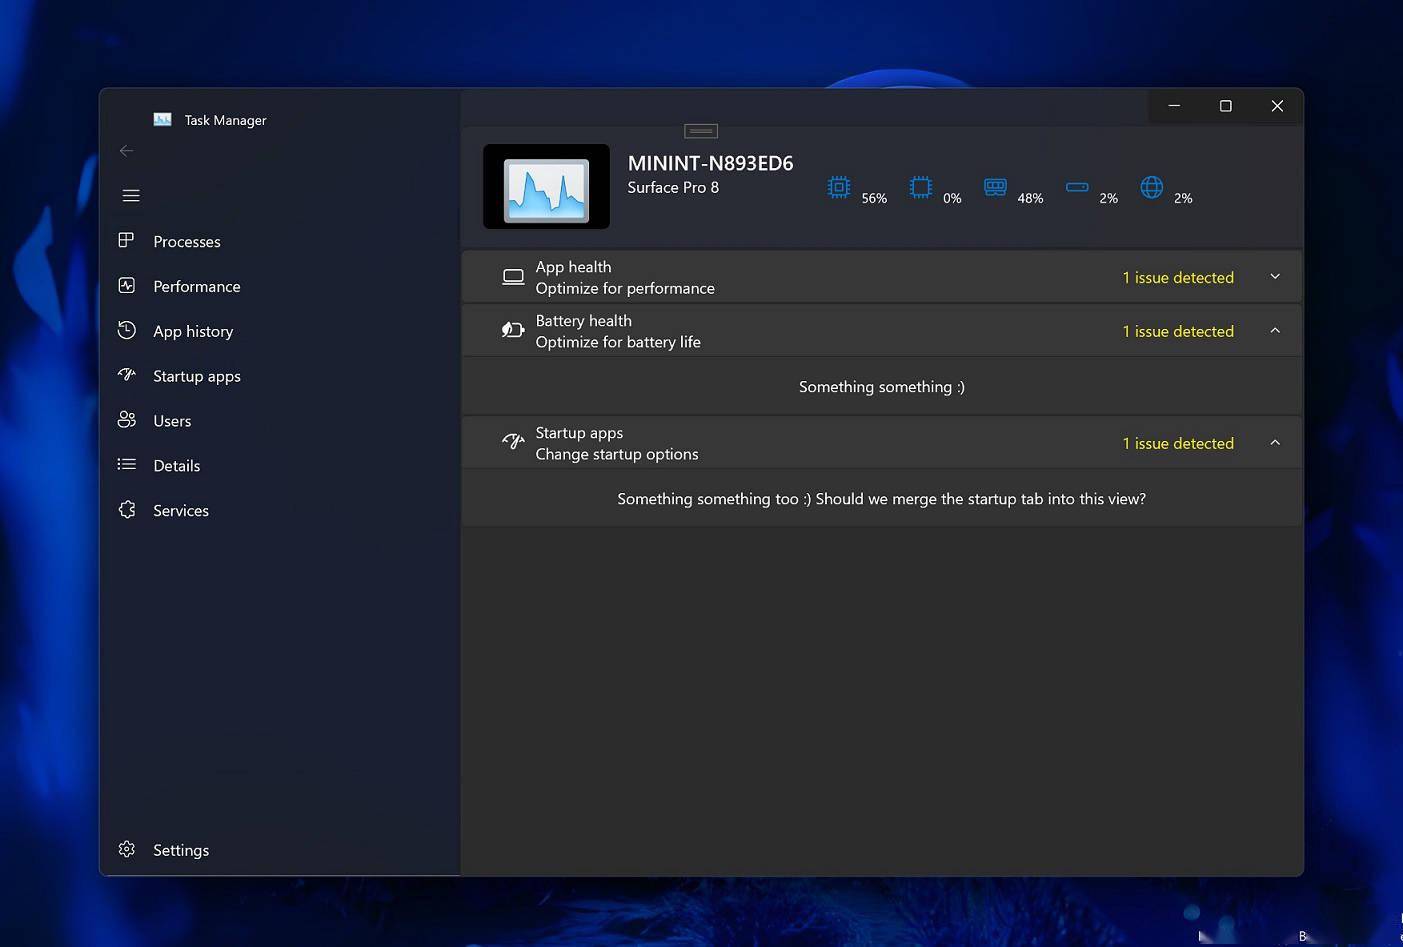1403x947 pixels.
Task: Click the Performance sidebar icon
Action: 126,285
